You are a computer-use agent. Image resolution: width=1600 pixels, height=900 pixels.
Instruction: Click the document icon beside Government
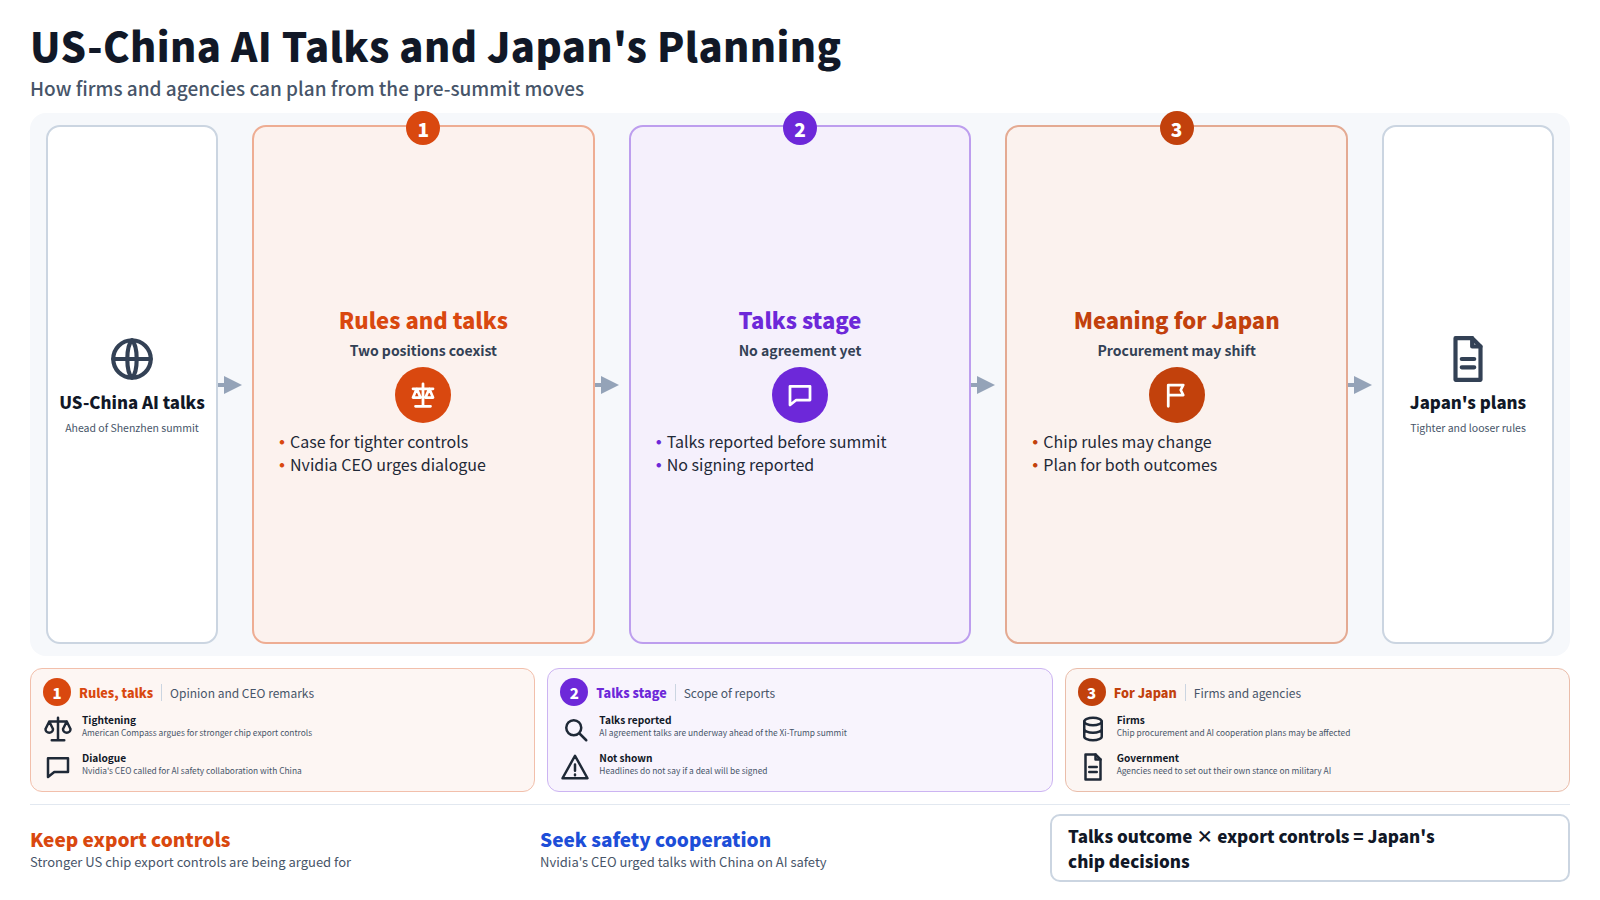1093,767
